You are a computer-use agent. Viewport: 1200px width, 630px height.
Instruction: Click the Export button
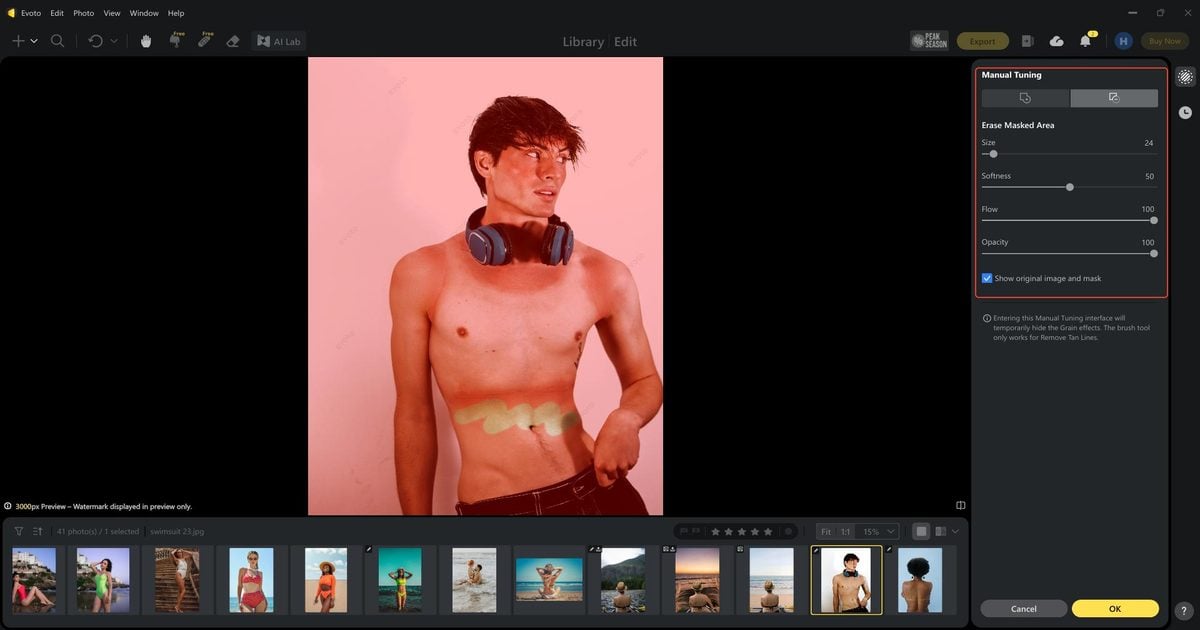982,41
